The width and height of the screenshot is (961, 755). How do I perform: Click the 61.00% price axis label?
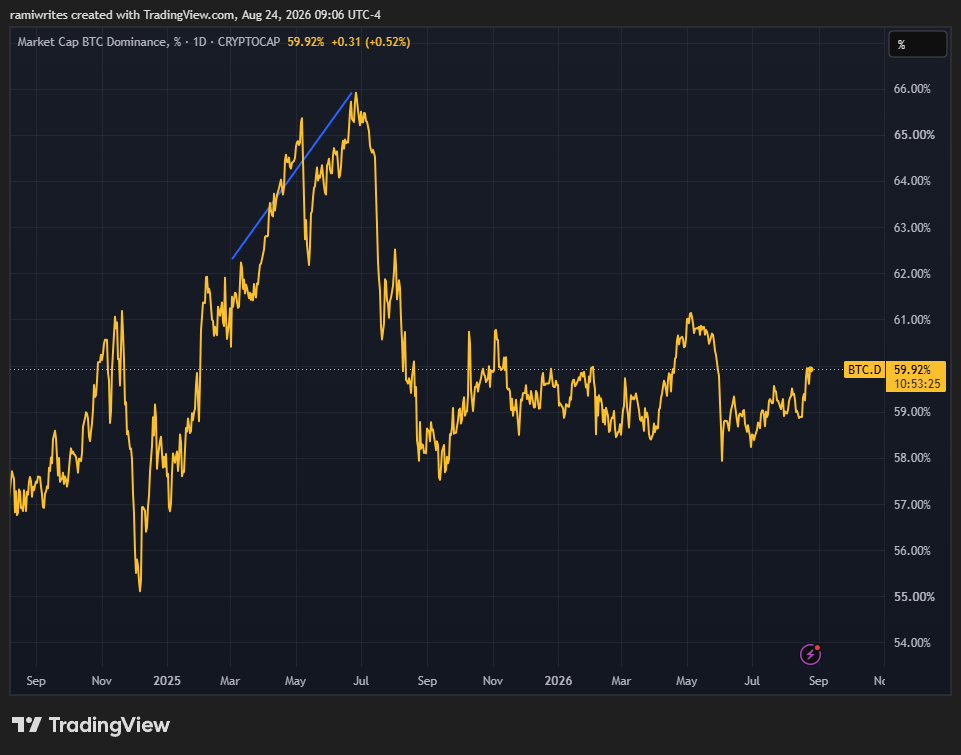tap(912, 319)
